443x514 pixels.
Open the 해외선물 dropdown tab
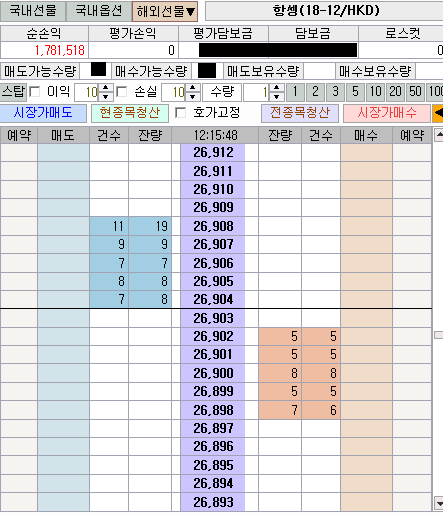165,12
